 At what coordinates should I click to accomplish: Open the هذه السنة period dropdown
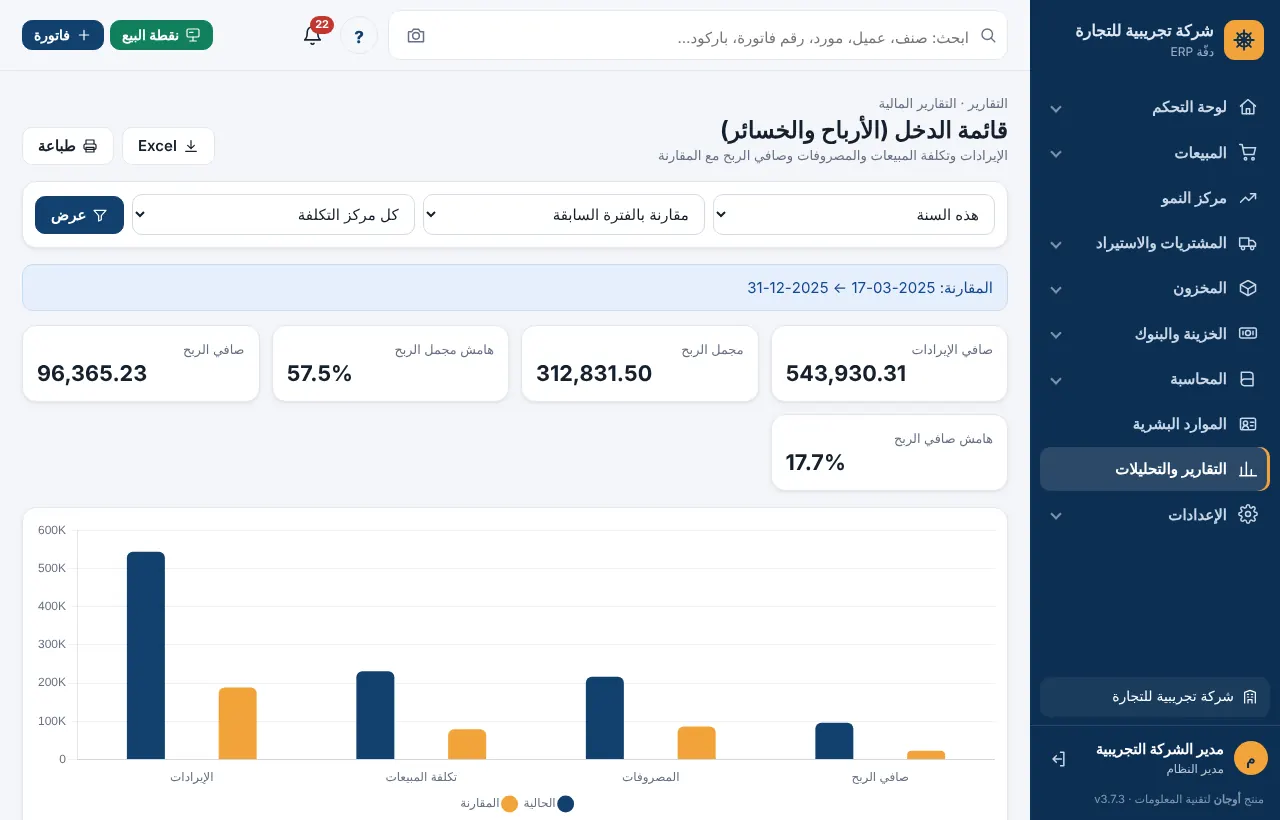854,215
